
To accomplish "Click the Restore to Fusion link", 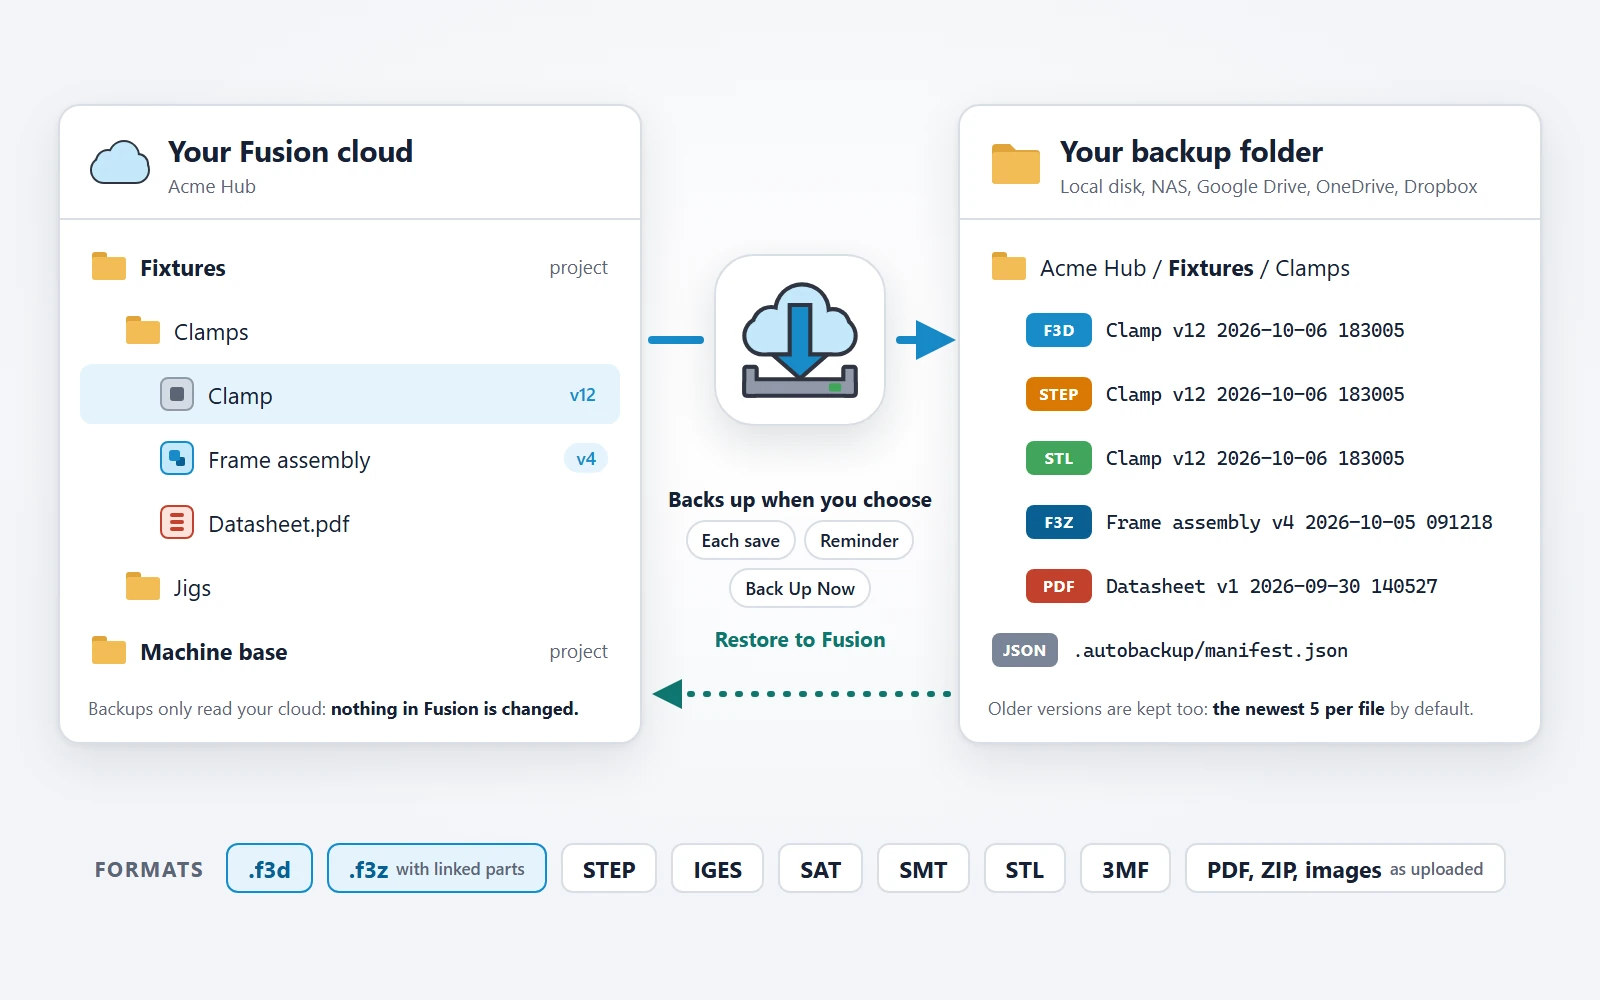I will click(800, 640).
